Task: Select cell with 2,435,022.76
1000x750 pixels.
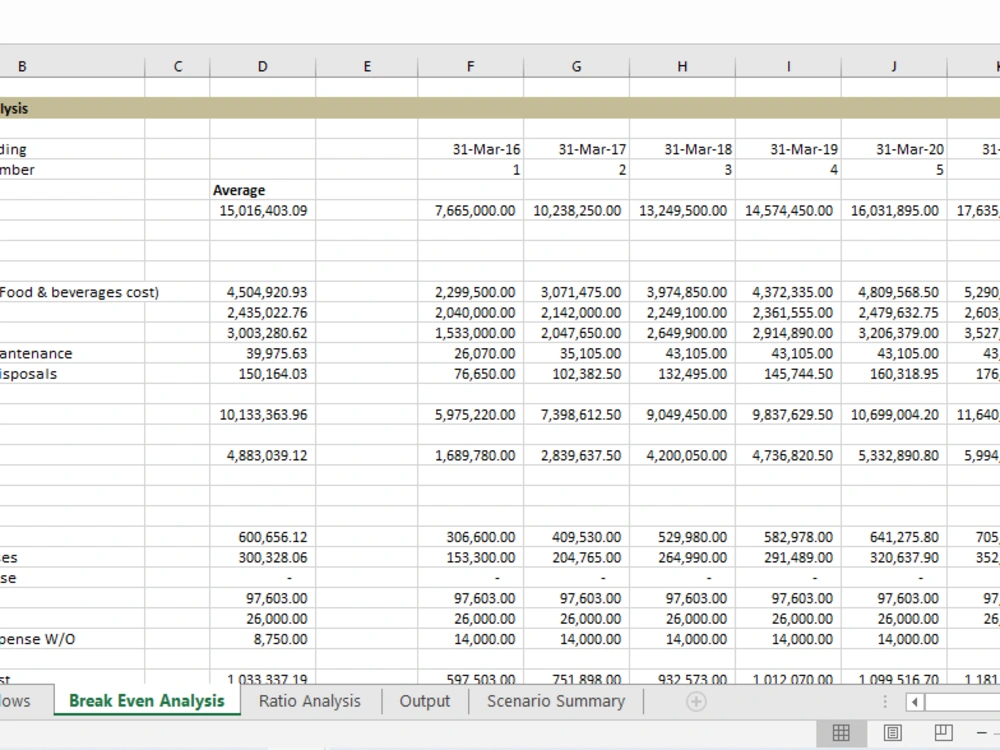Action: (x=262, y=312)
